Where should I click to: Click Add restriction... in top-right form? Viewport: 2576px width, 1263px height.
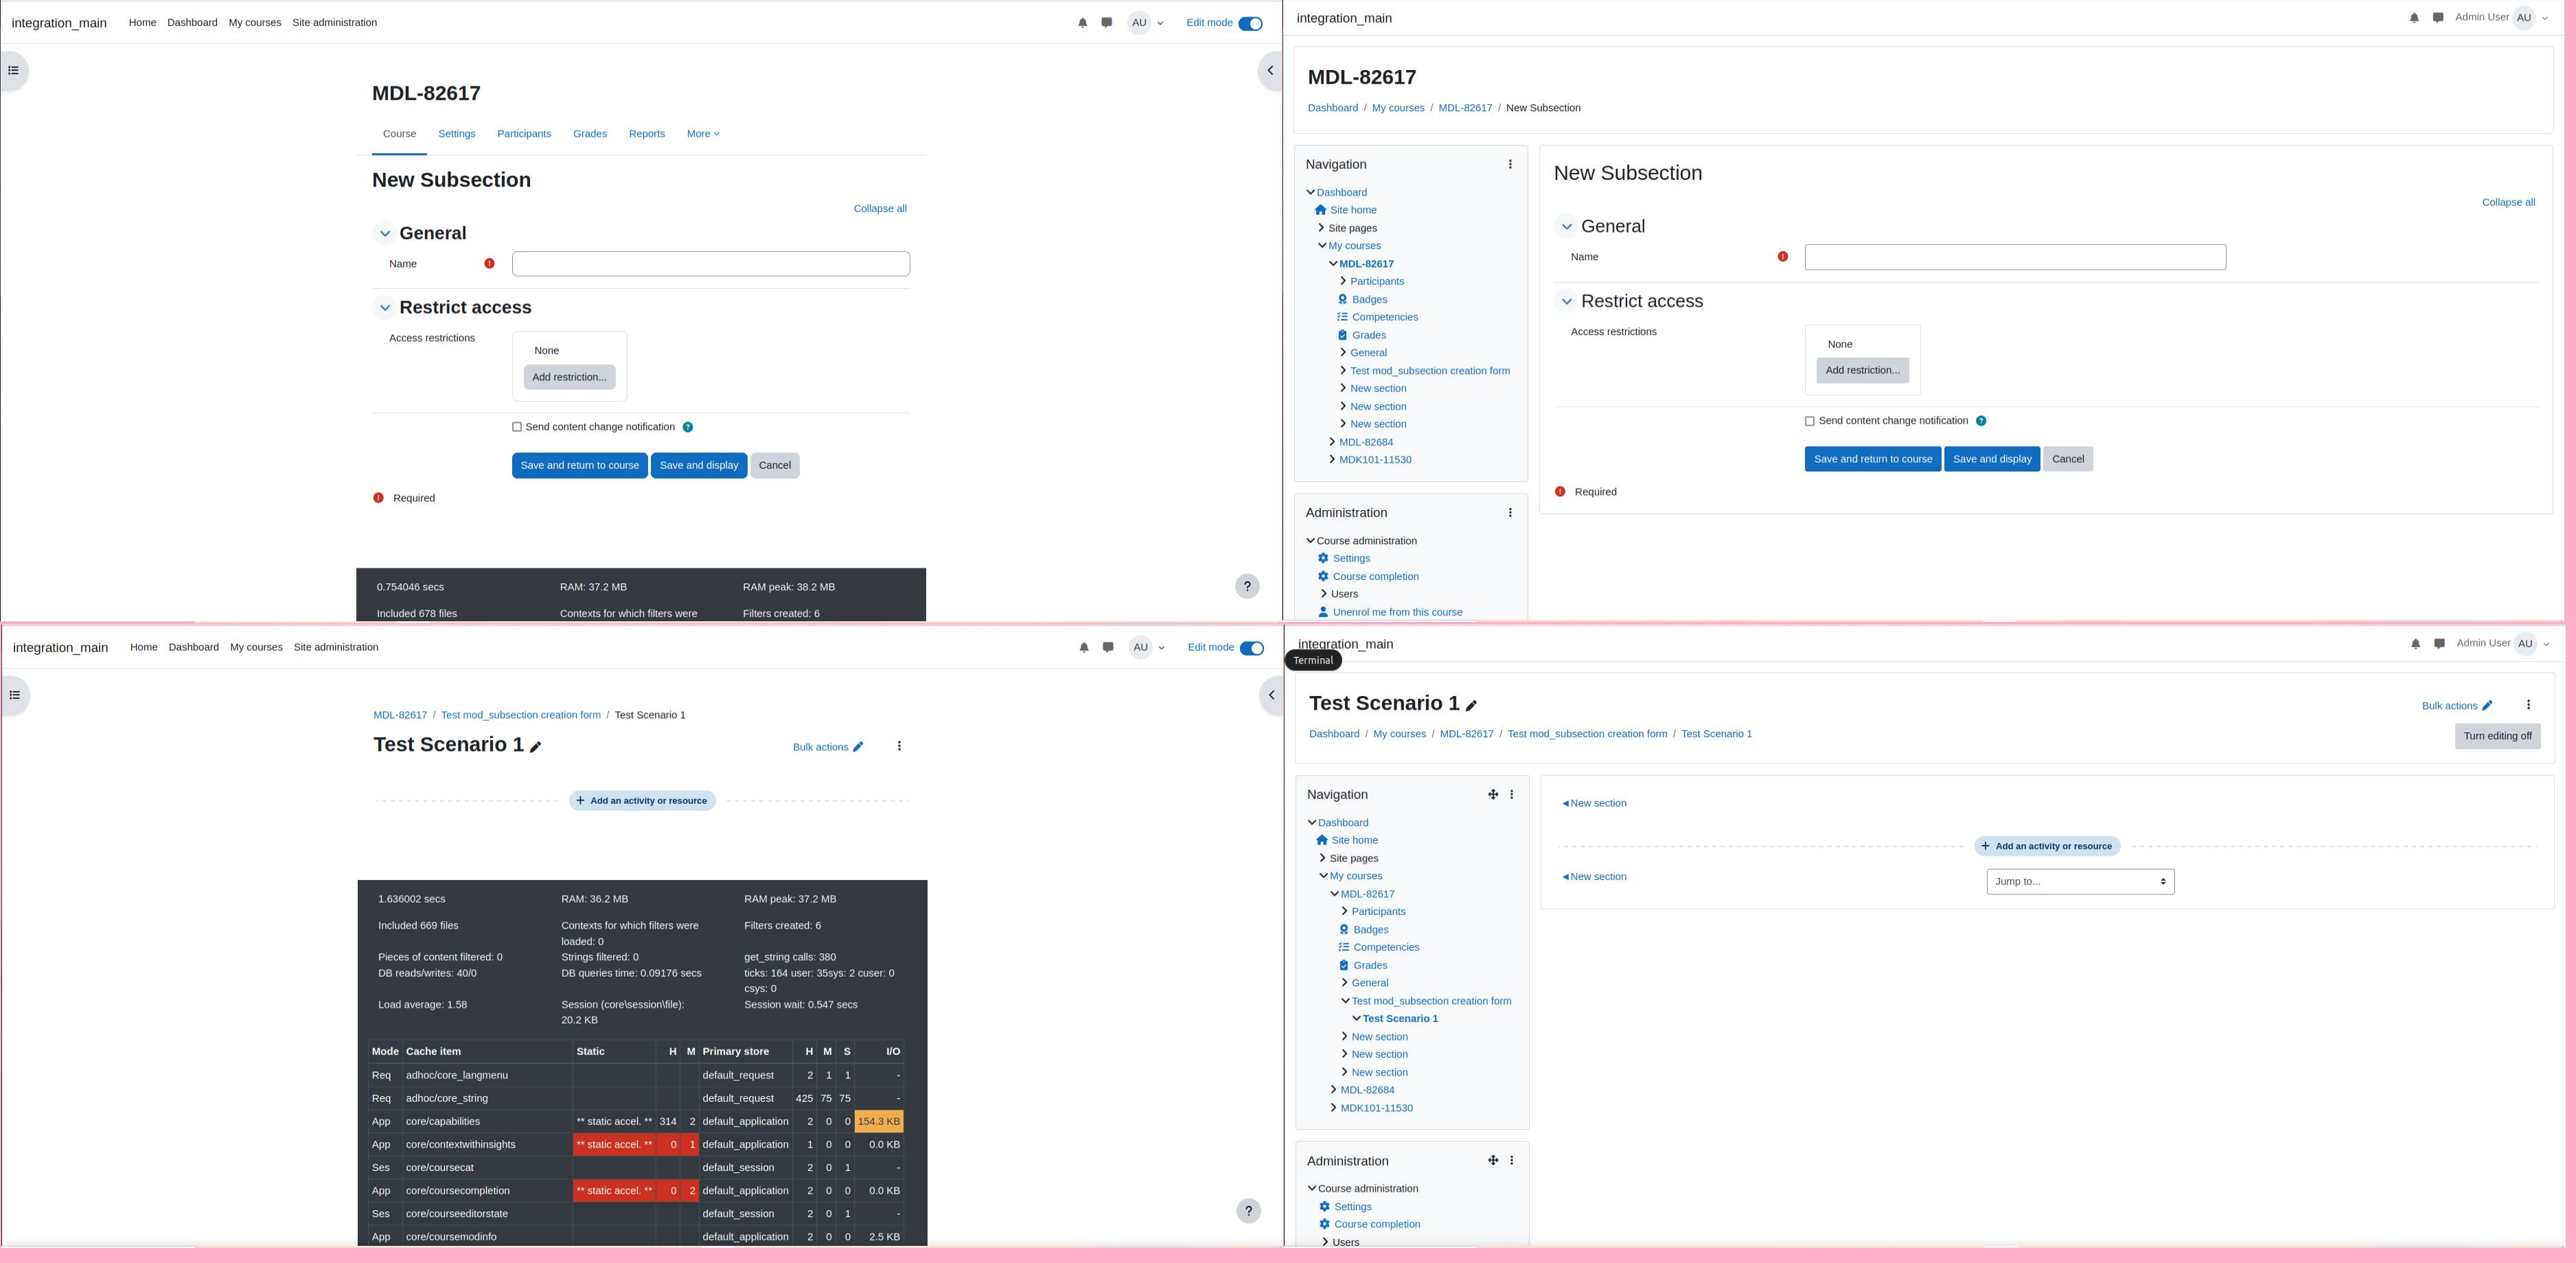pos(1863,371)
